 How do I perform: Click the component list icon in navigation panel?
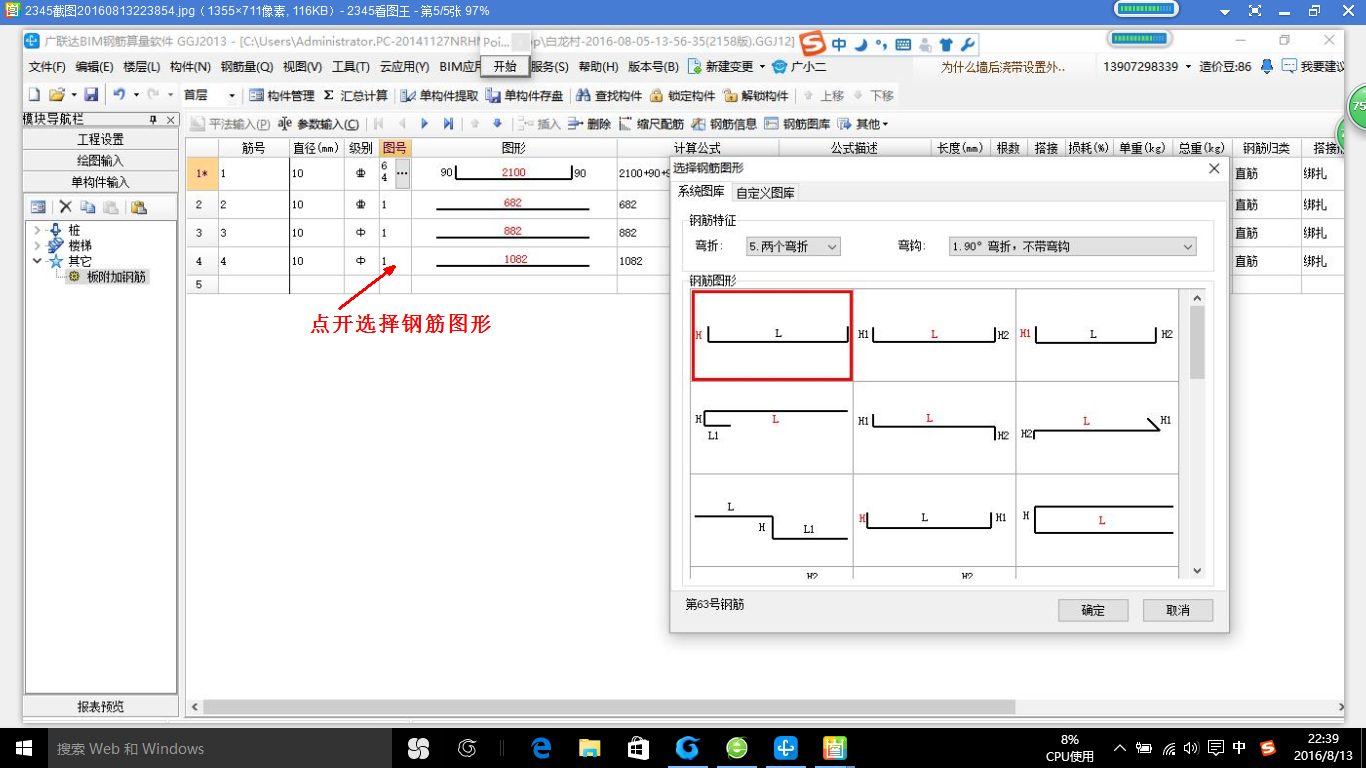(x=38, y=207)
